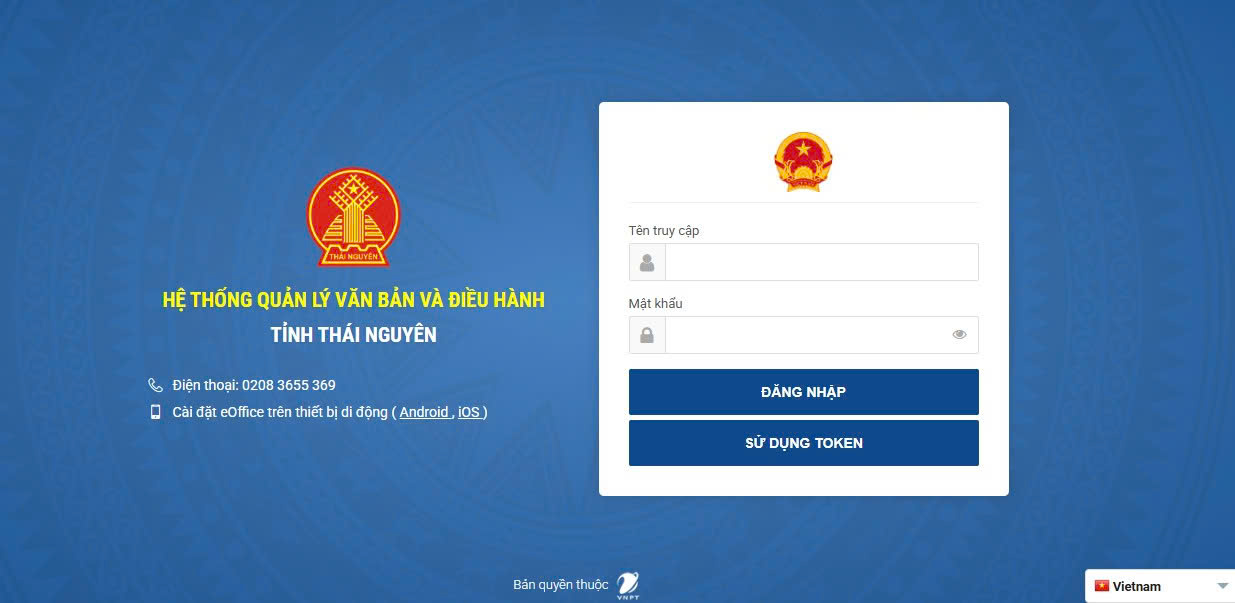Click the user silhouette icon by username field
This screenshot has width=1235, height=603.
647,262
